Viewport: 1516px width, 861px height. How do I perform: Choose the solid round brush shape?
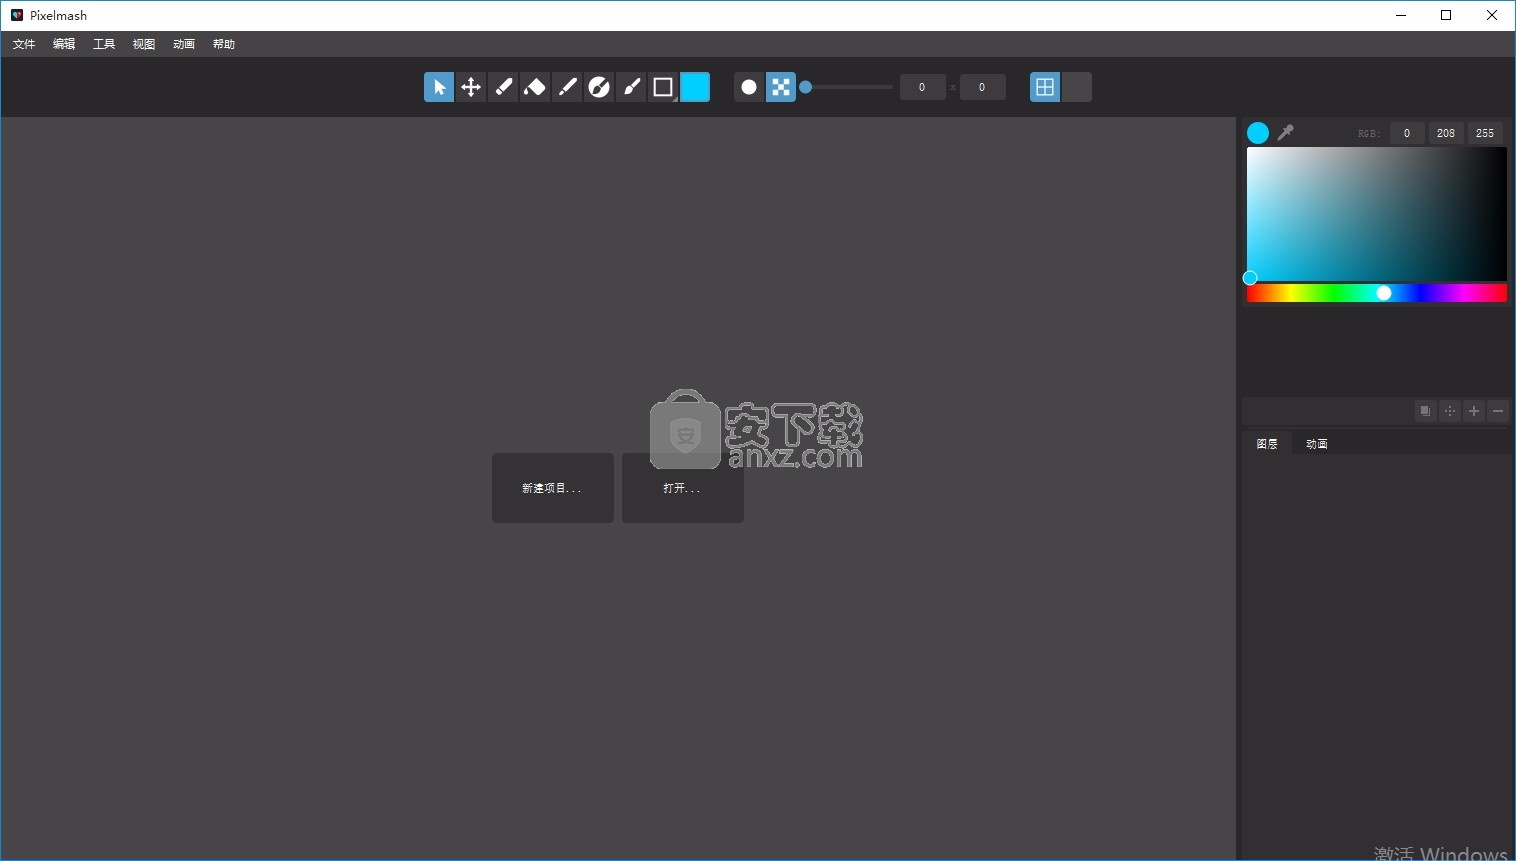point(749,87)
